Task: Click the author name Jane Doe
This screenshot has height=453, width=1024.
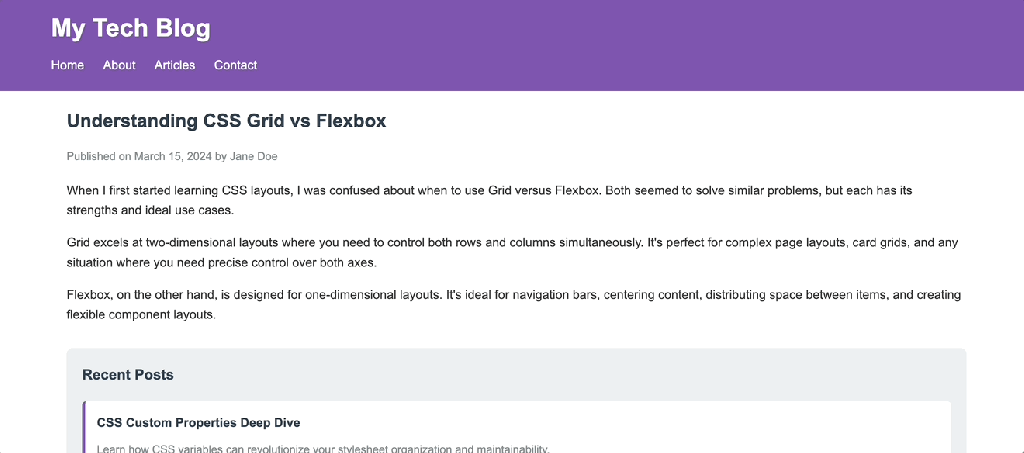Action: (x=254, y=156)
